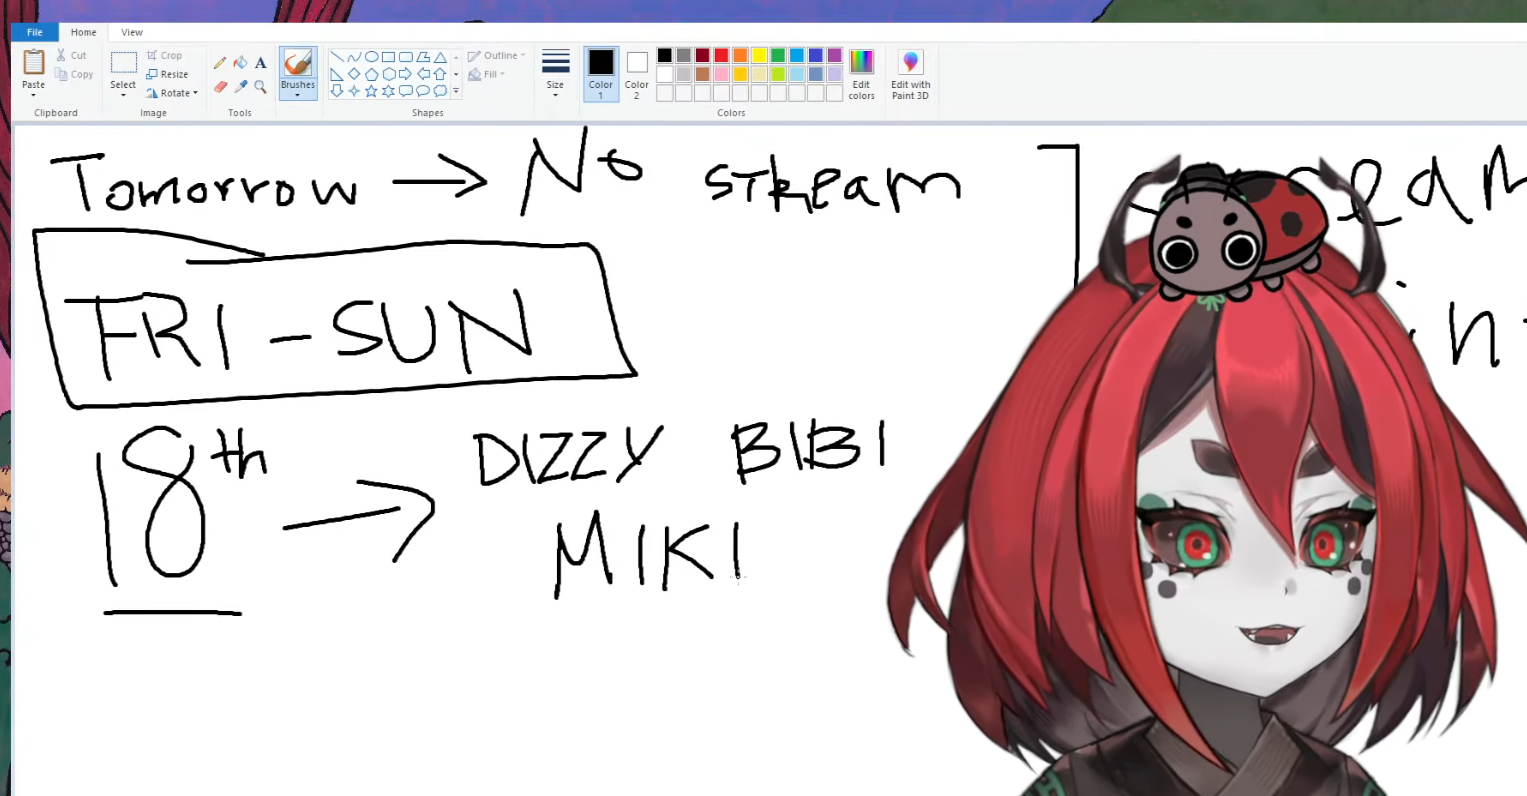Choose the Left arrow shape
This screenshot has height=796, width=1527.
point(423,74)
